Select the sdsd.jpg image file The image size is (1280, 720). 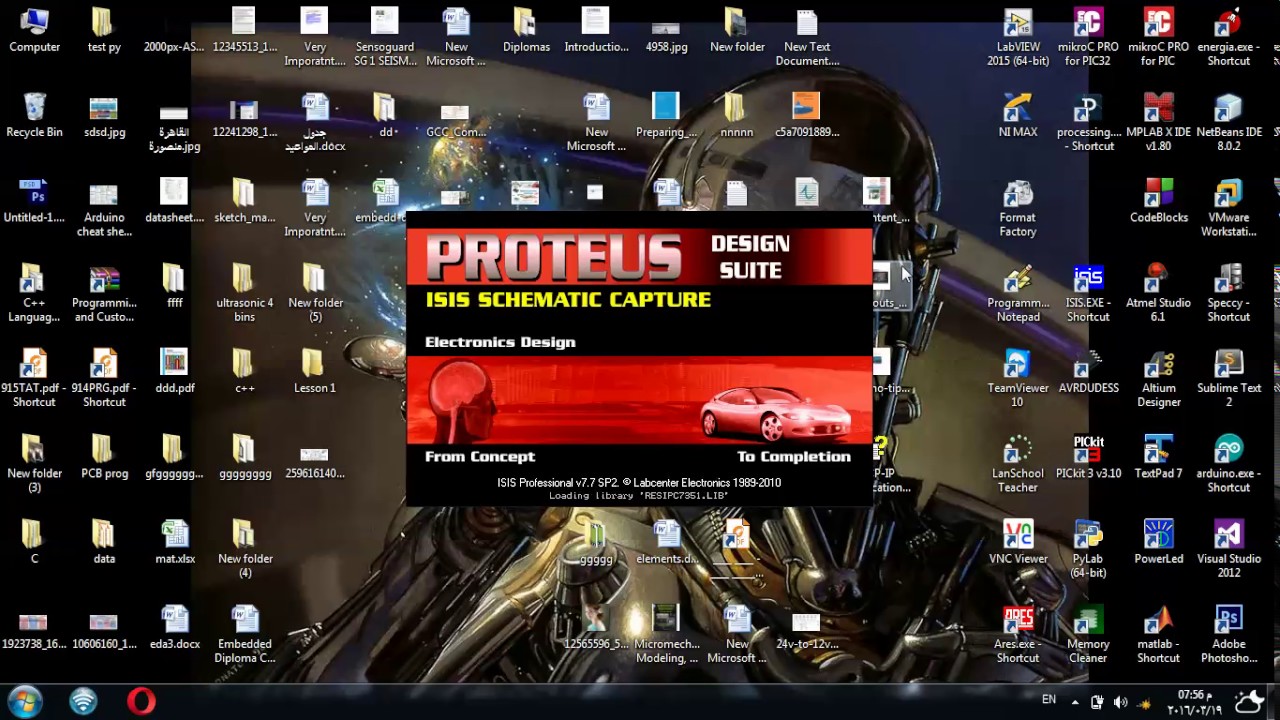(104, 116)
